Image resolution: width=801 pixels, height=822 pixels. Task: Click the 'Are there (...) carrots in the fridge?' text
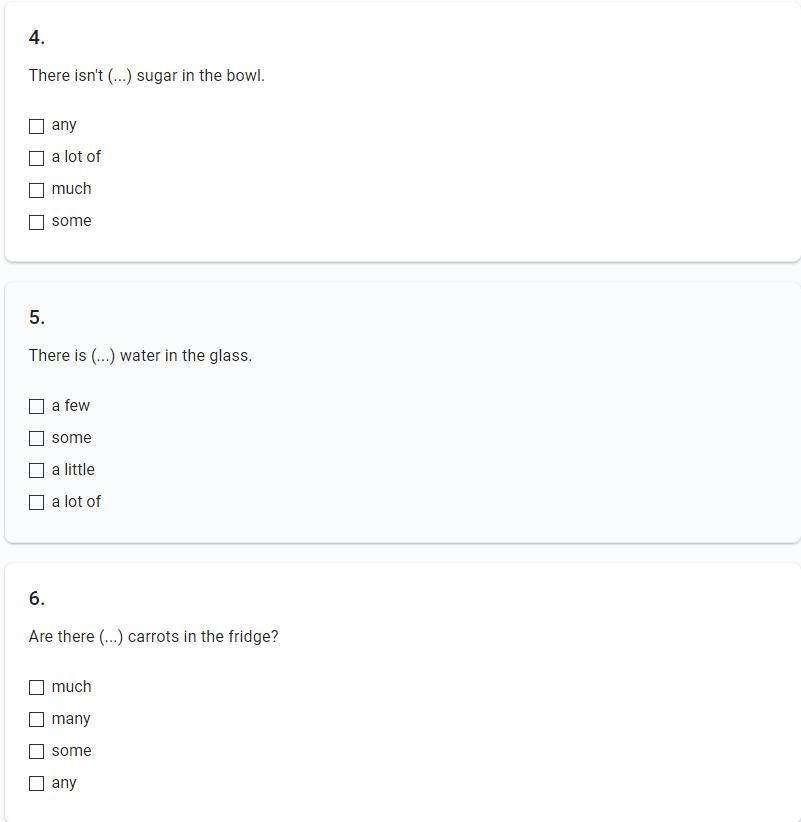click(154, 637)
